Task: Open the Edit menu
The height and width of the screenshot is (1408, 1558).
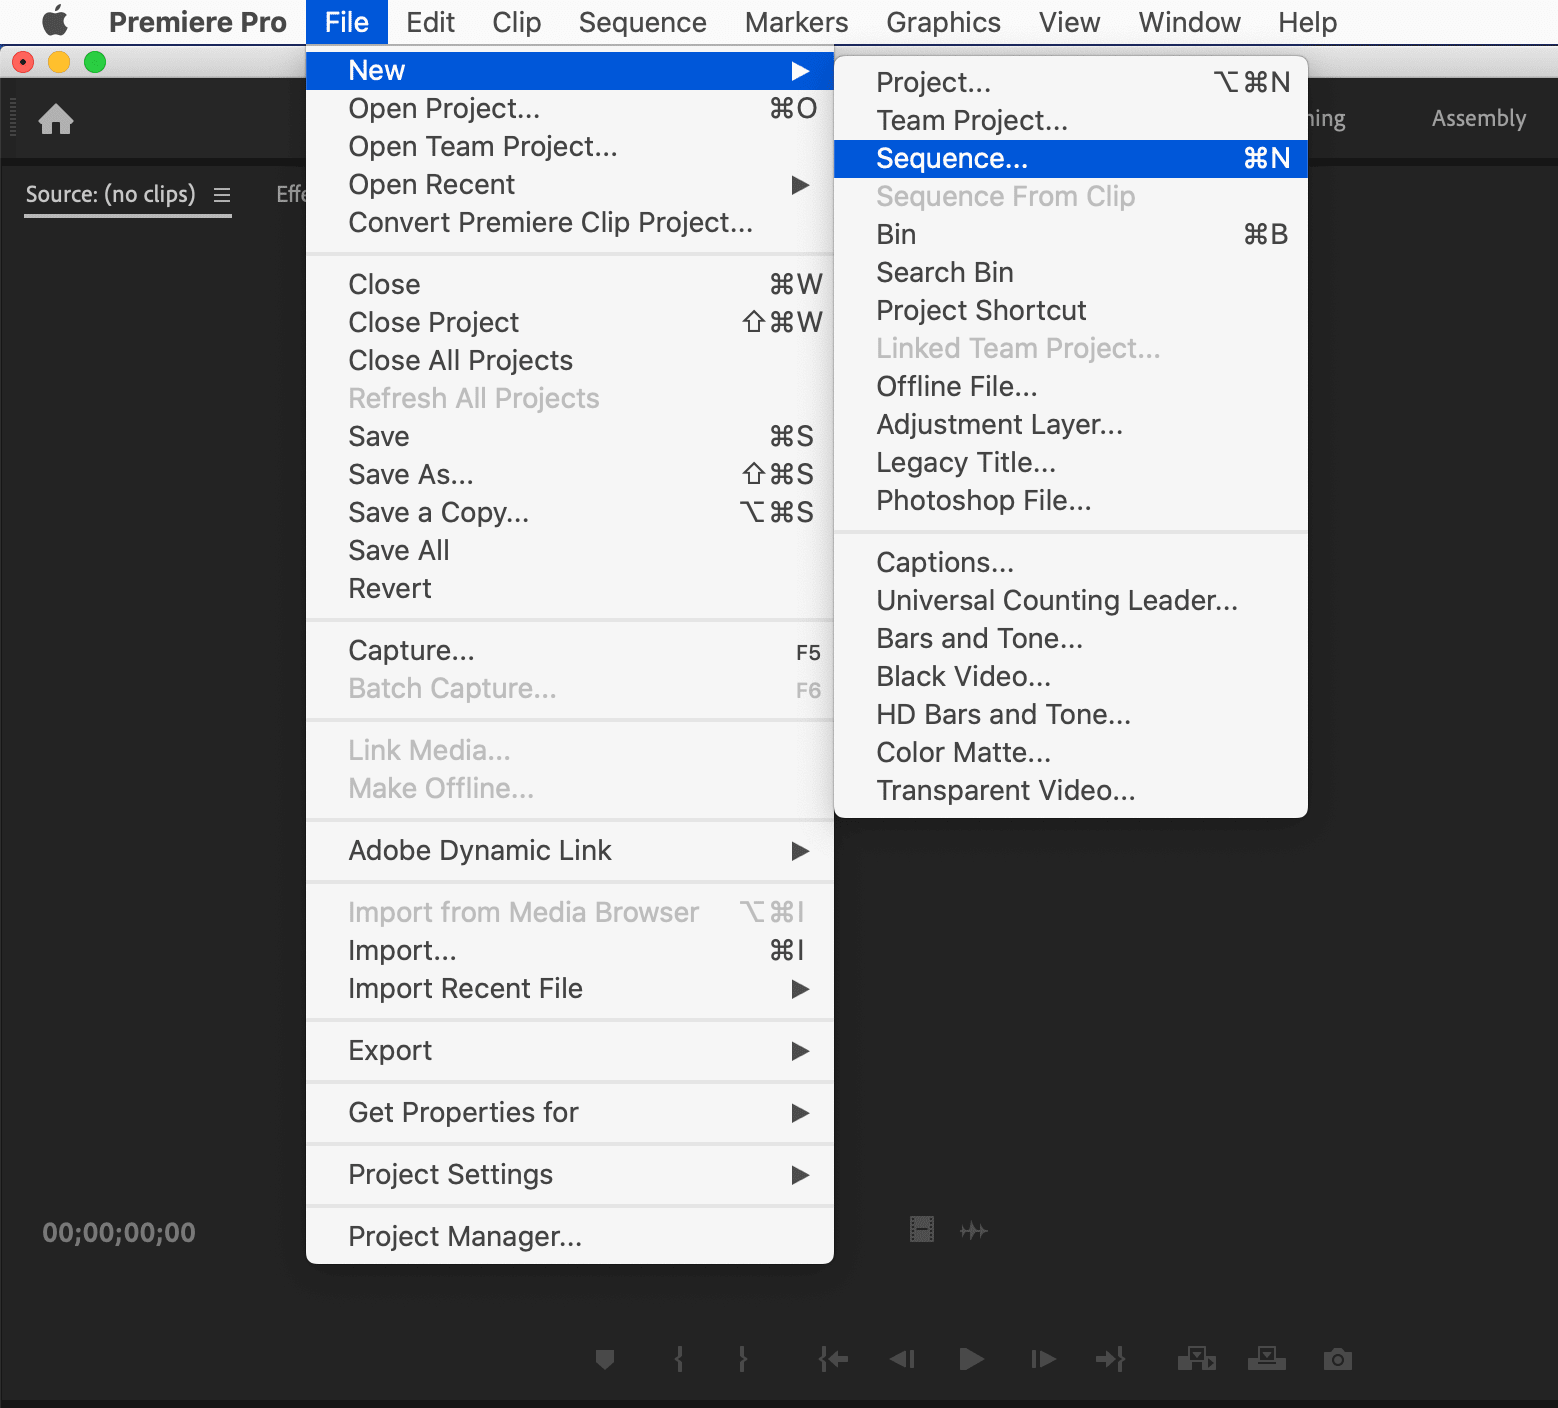Action: pyautogui.click(x=430, y=22)
